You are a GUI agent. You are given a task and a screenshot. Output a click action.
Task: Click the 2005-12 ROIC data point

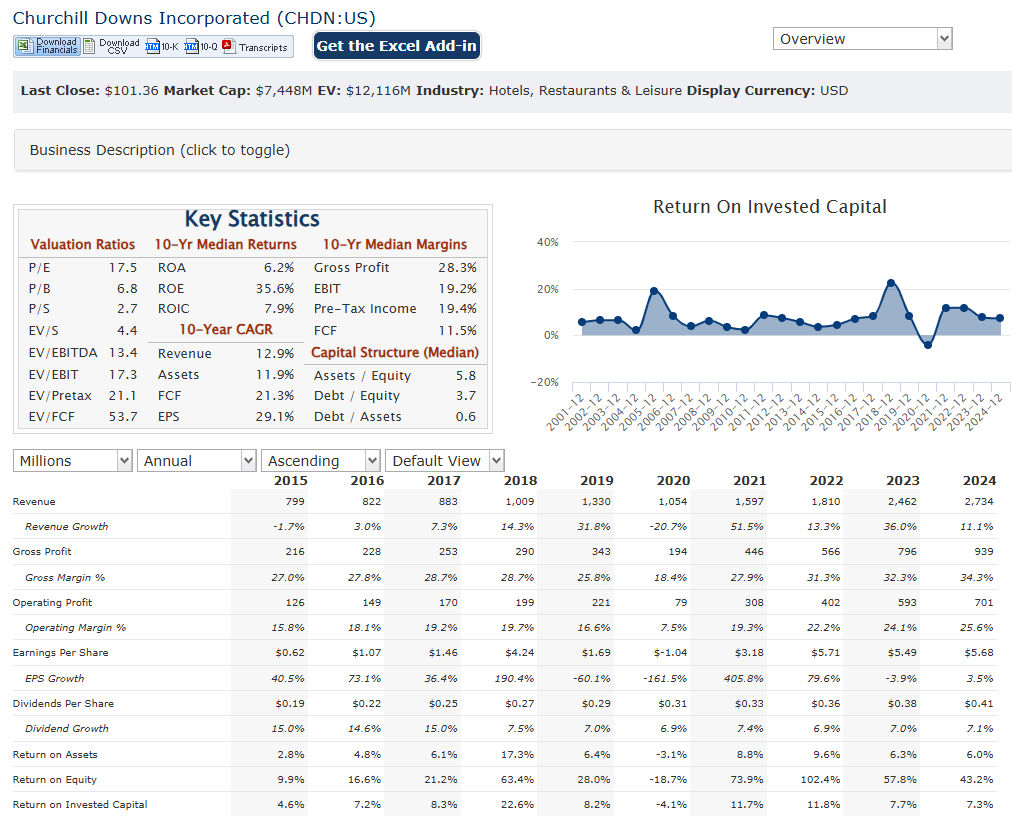[654, 291]
